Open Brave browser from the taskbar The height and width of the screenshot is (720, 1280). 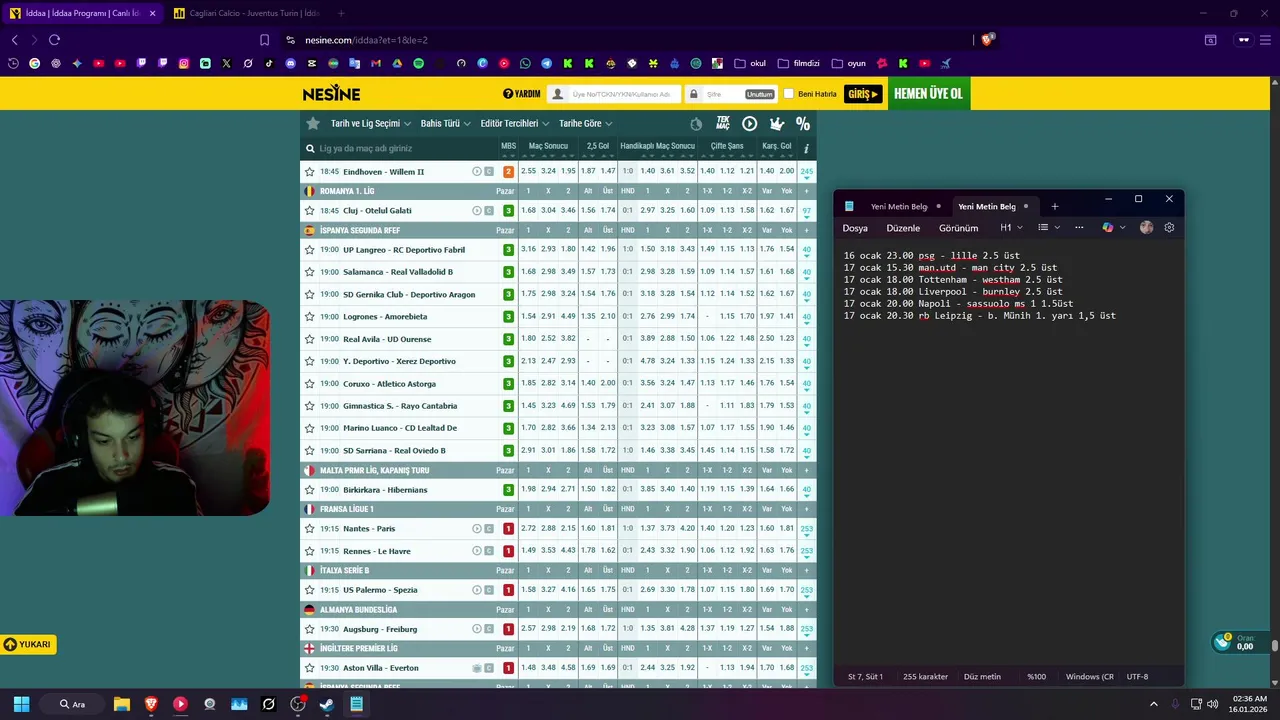[x=151, y=704]
